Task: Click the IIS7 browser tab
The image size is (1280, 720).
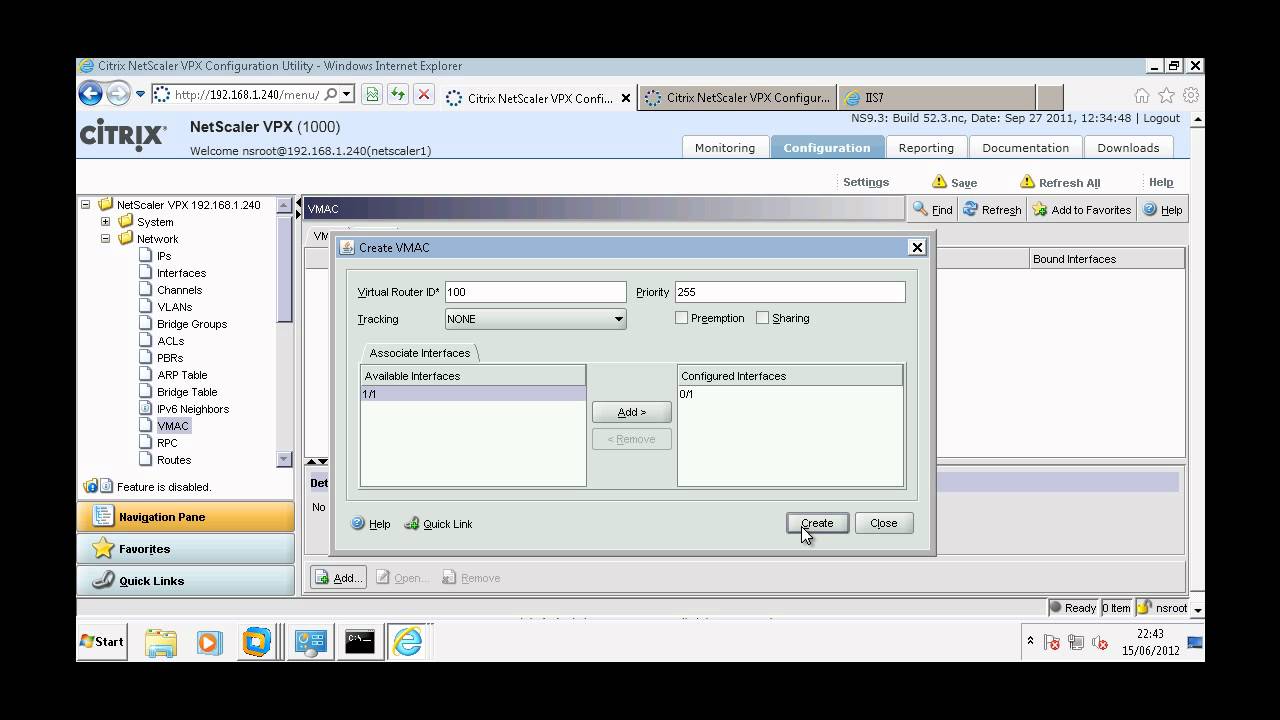Action: click(x=935, y=98)
